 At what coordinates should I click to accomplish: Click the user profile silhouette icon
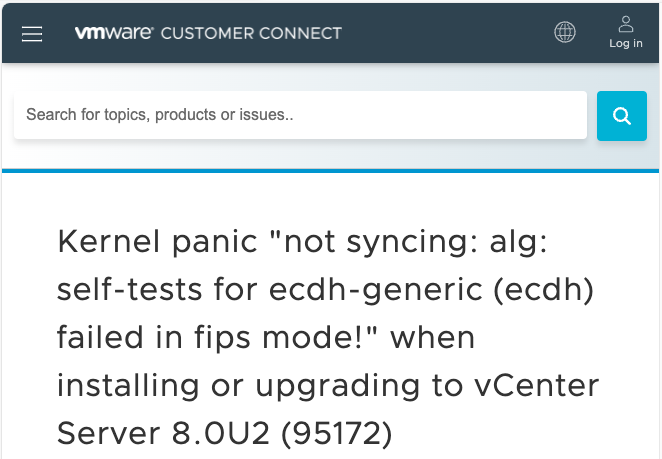[626, 23]
